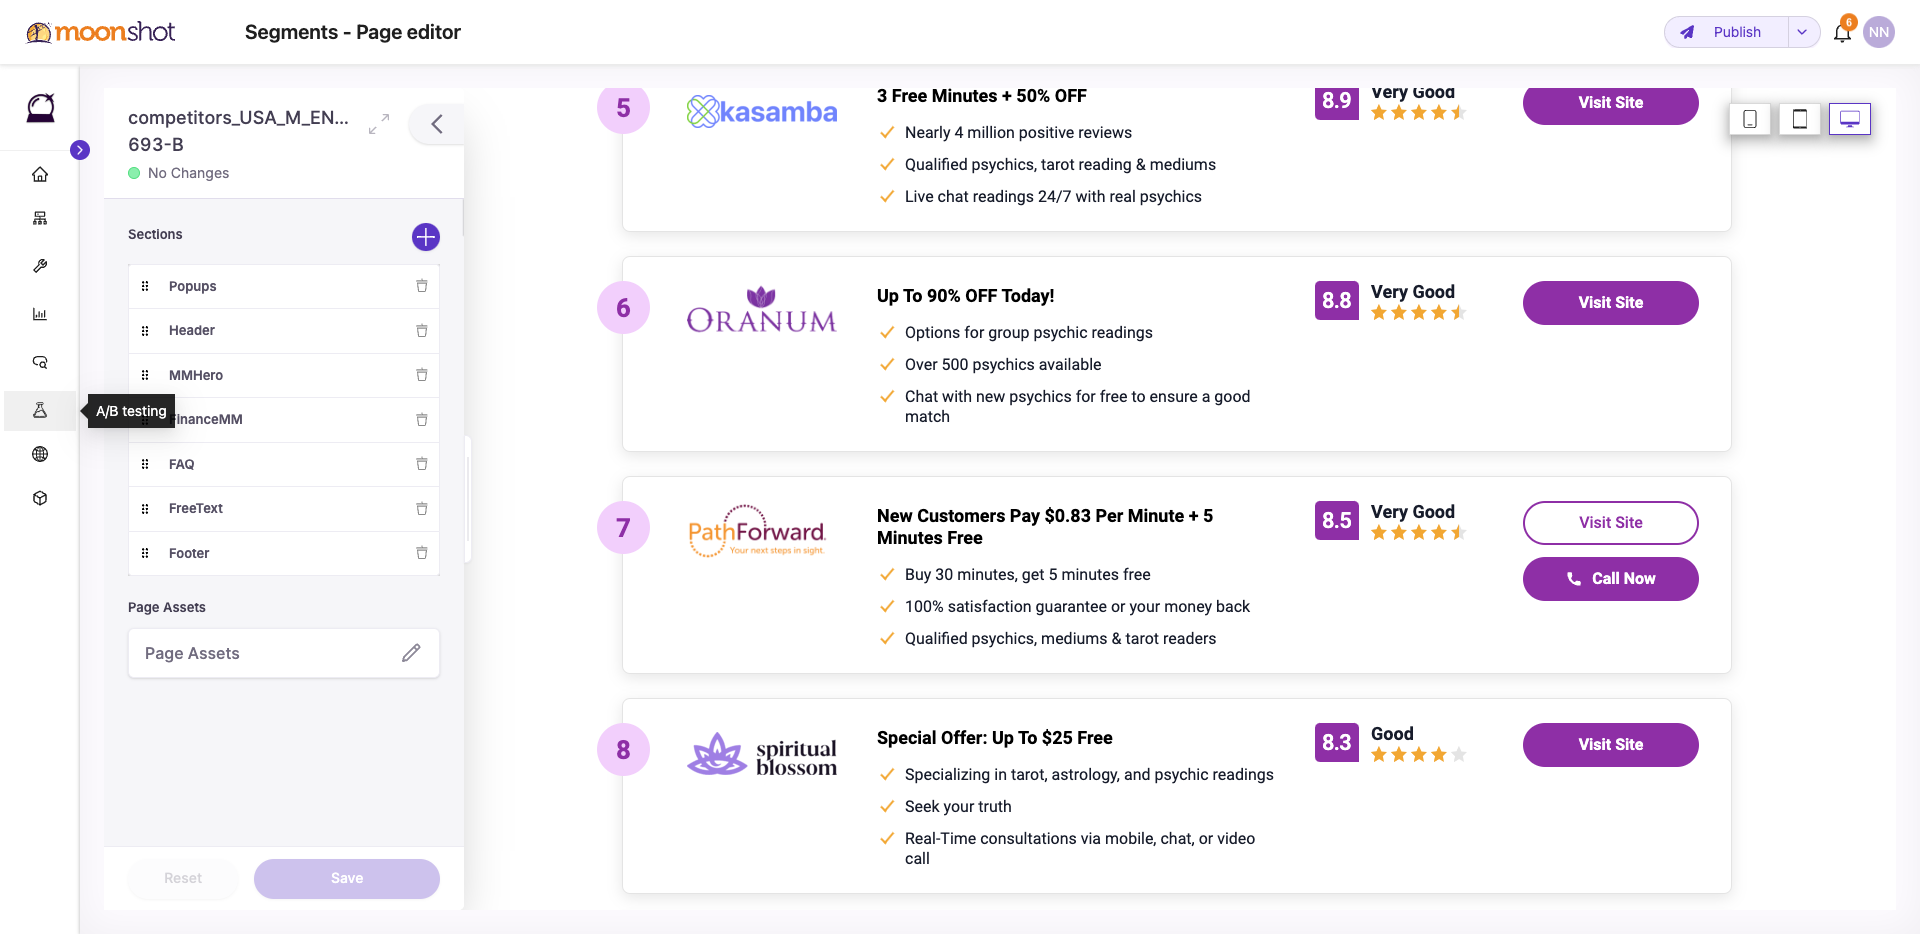The image size is (1920, 934).
Task: Open the A/B testing flask icon
Action: coord(40,410)
